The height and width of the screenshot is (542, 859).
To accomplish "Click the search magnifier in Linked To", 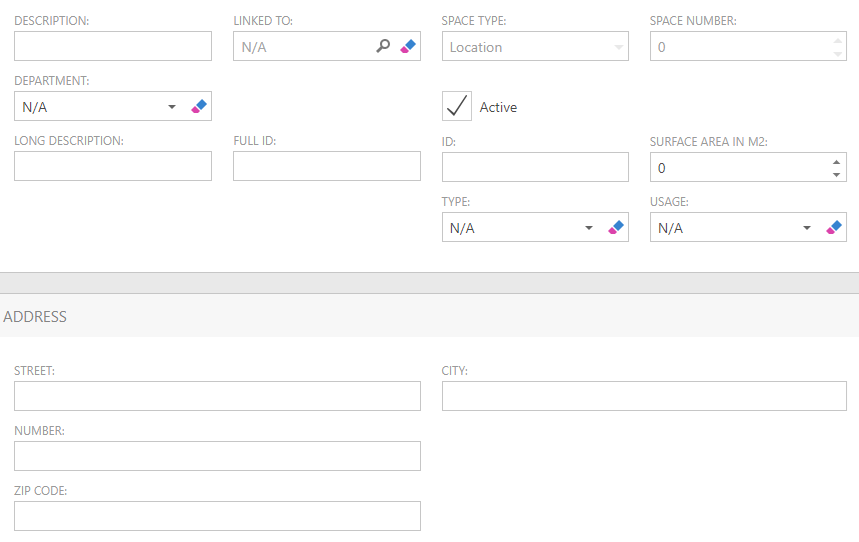I will click(x=382, y=46).
